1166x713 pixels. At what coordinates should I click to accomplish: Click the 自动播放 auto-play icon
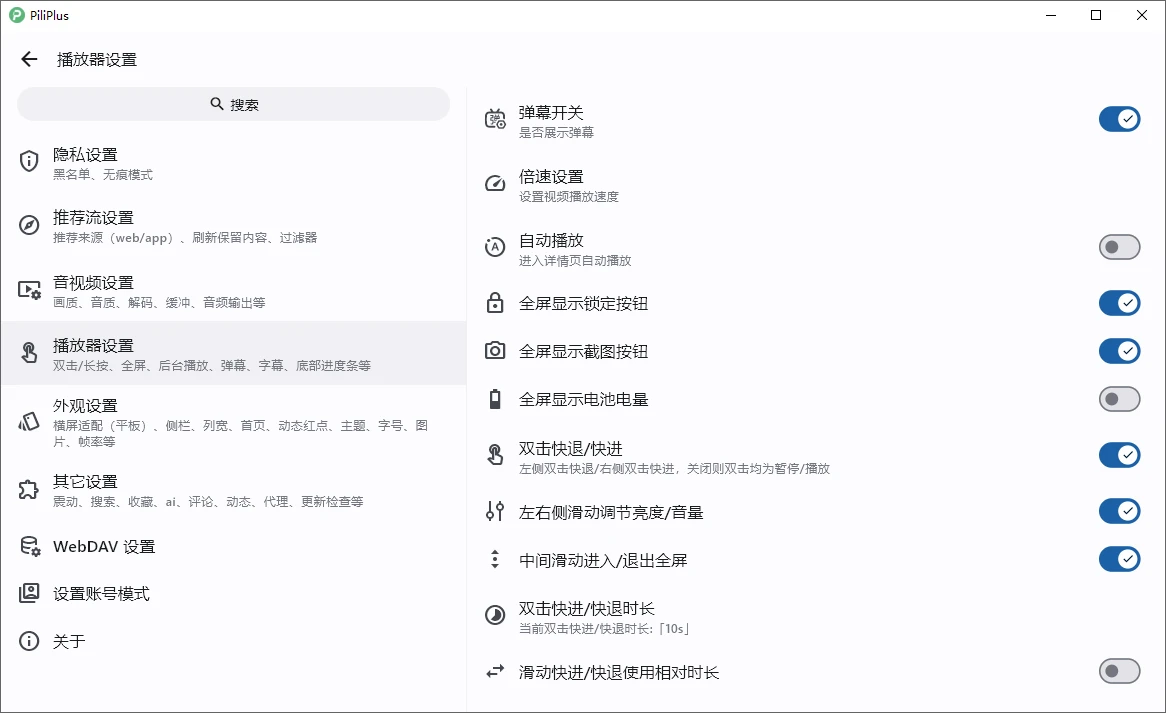tap(494, 247)
